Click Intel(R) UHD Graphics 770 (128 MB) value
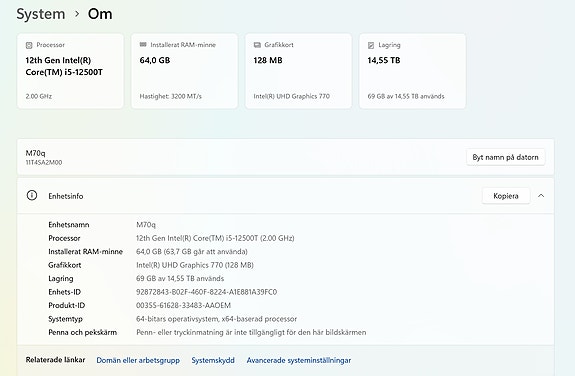 pos(195,265)
